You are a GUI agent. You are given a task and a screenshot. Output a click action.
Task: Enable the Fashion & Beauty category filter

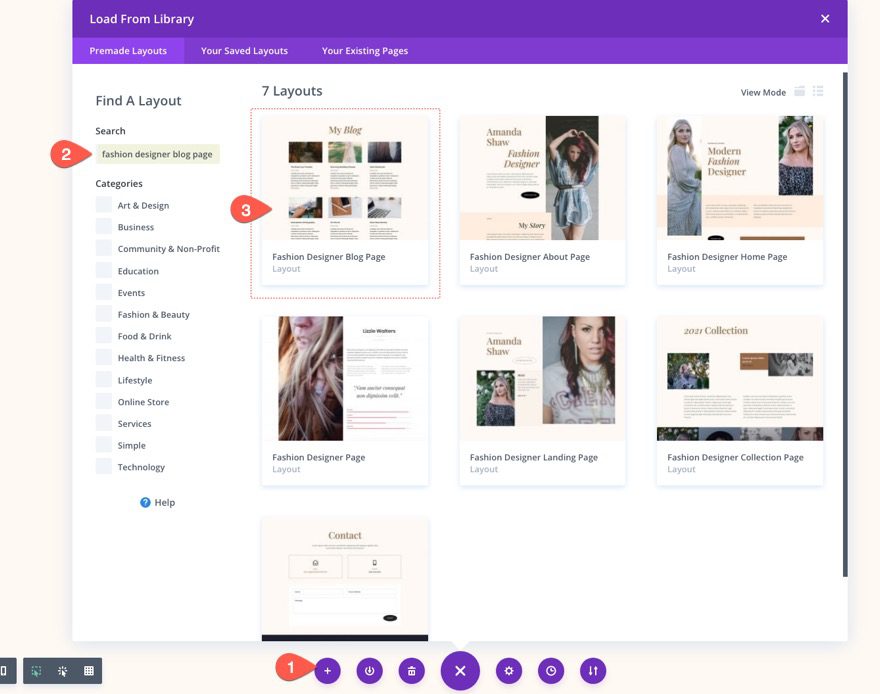104,314
